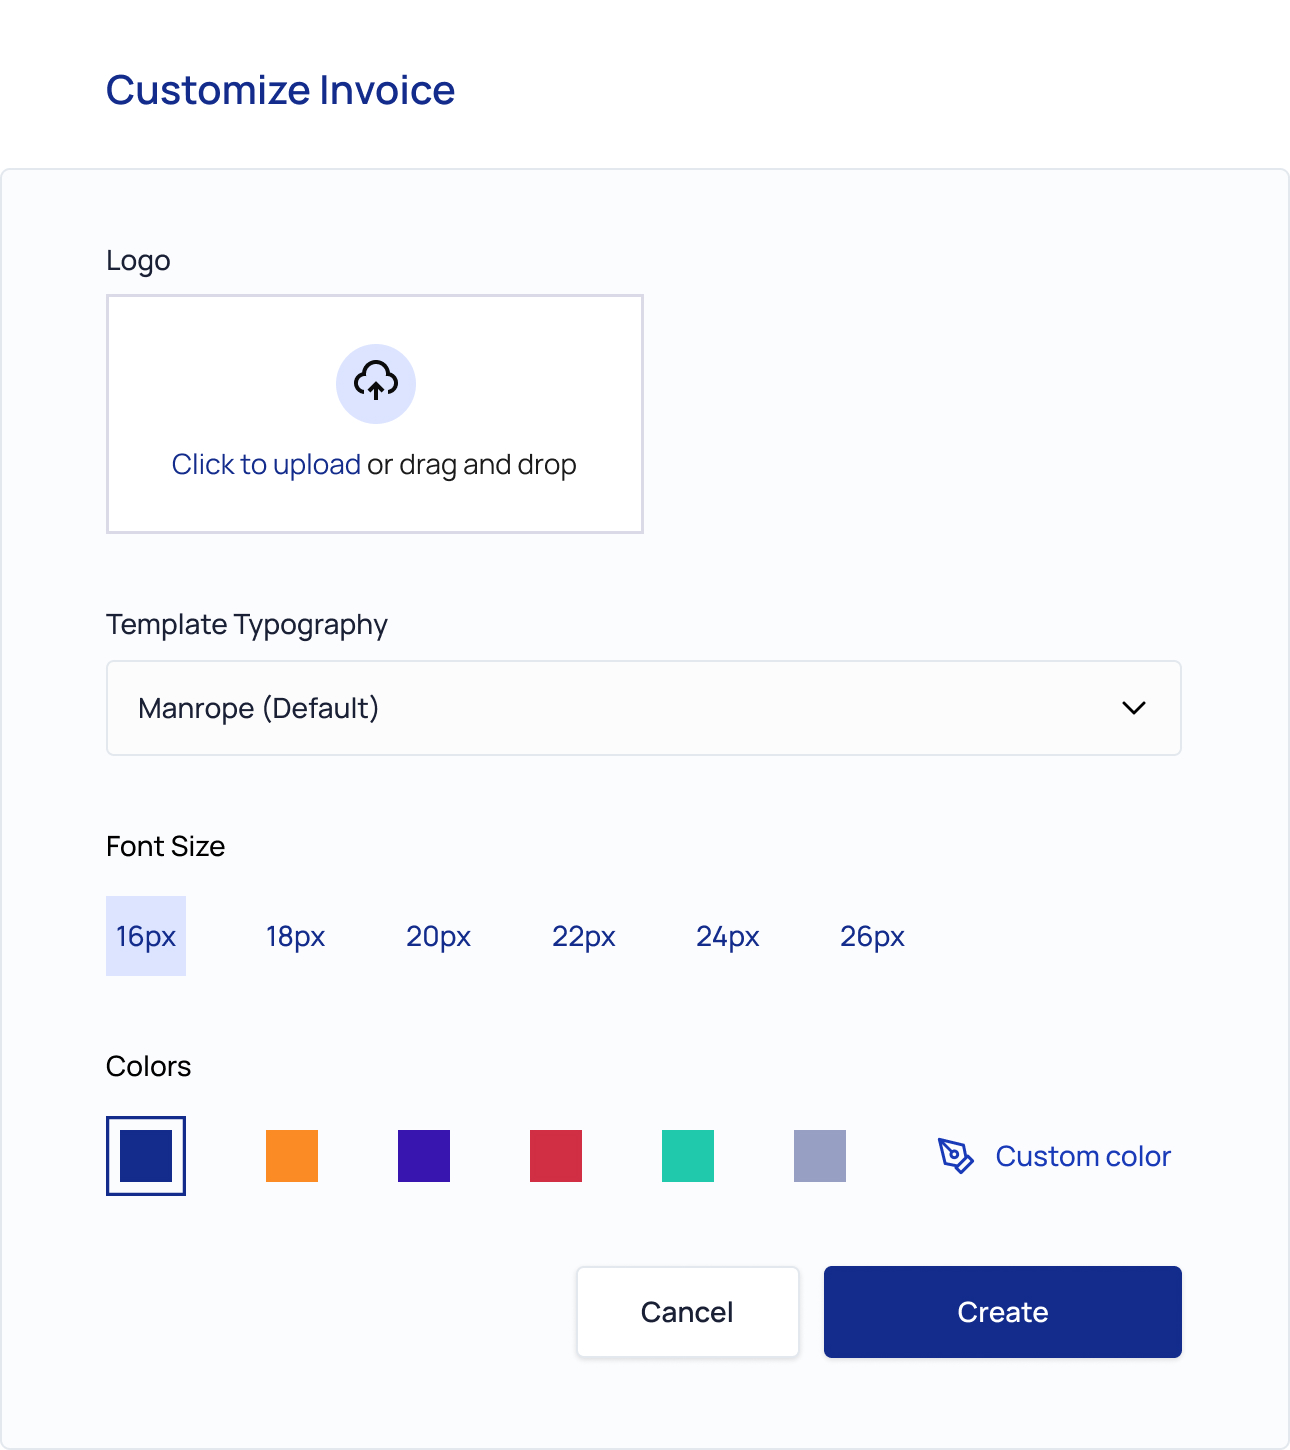The width and height of the screenshot is (1290, 1450).
Task: Click the pen icon beside Custom color
Action: tap(956, 1156)
